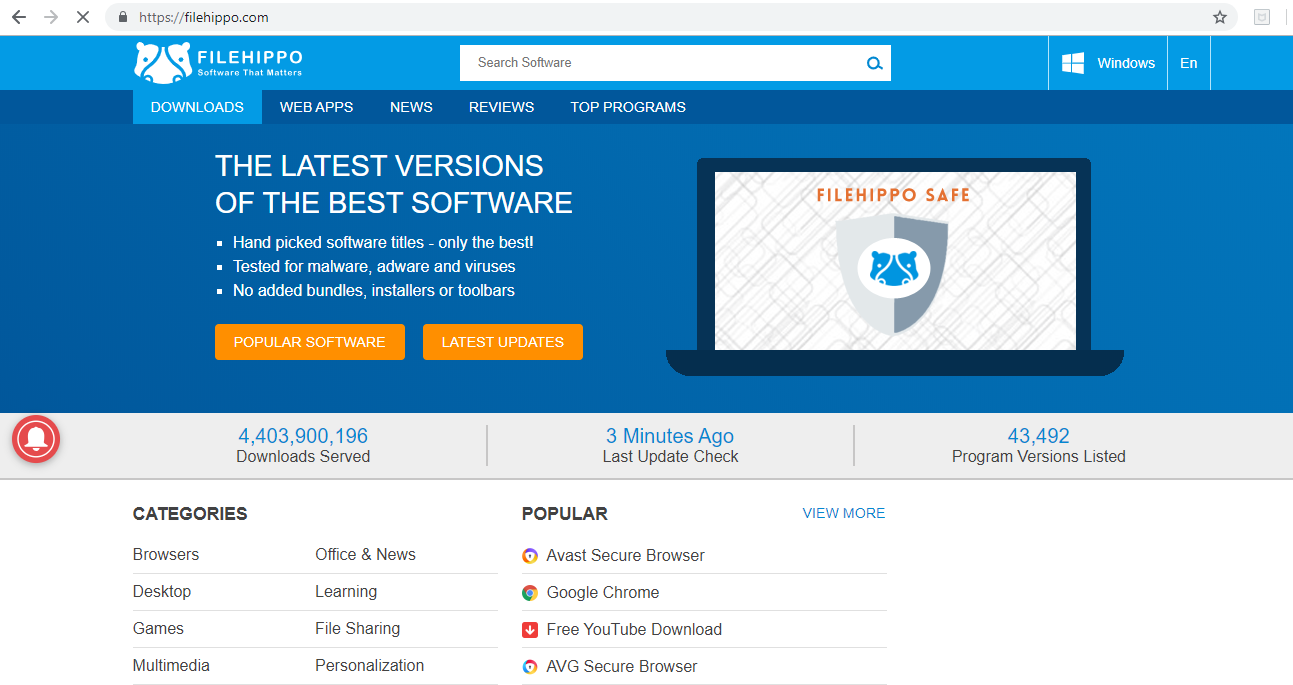
Task: Click the Free YouTube Download icon
Action: (x=530, y=630)
